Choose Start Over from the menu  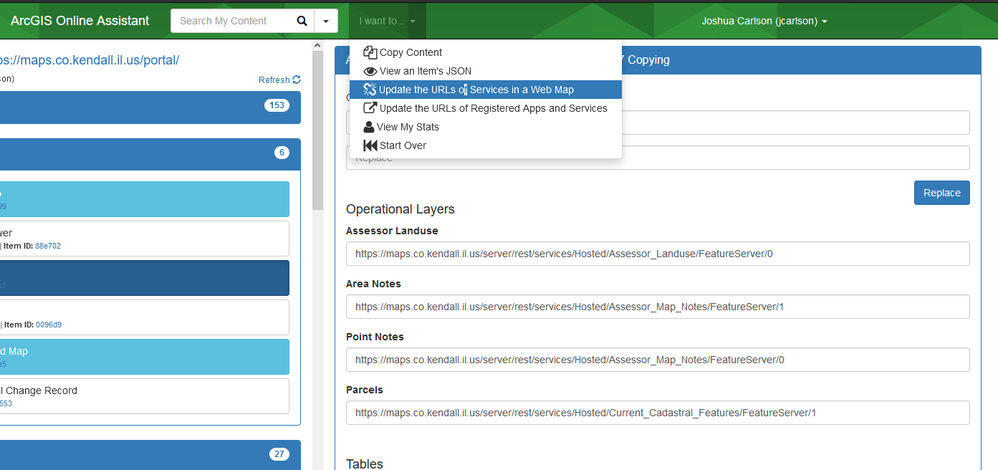(486, 145)
